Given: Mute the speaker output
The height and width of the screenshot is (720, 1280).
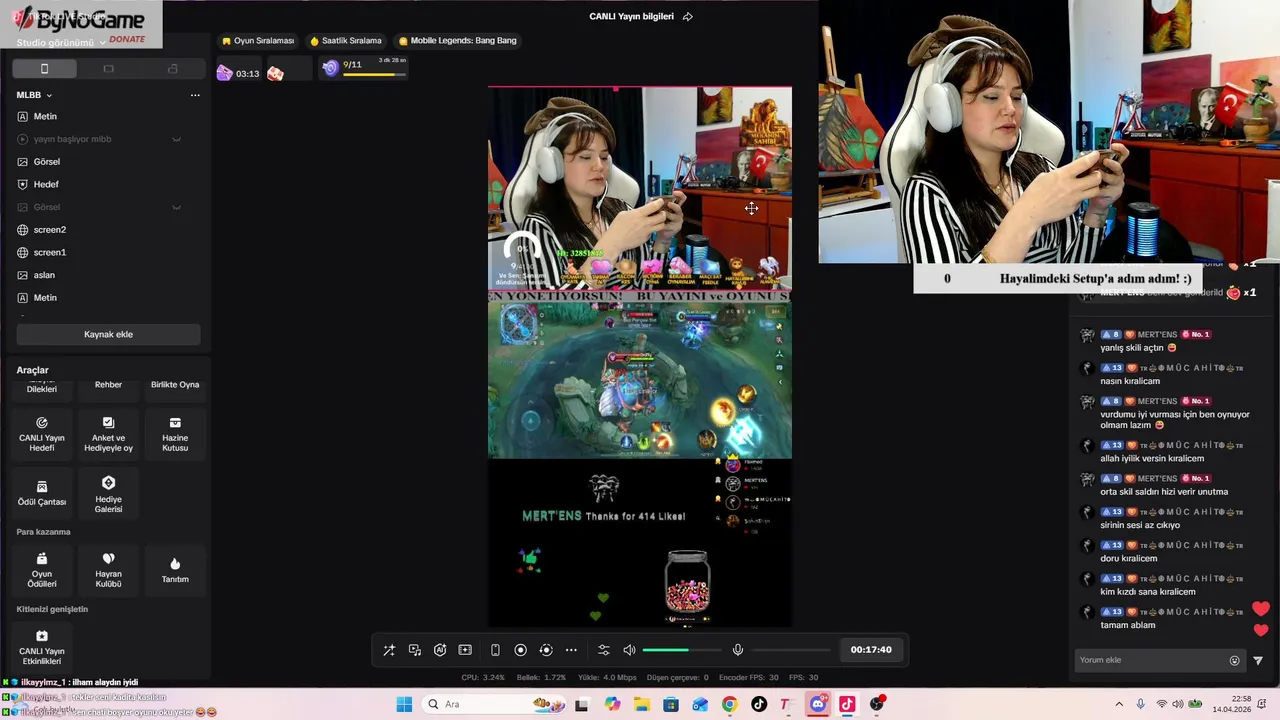Looking at the screenshot, I should point(629,650).
